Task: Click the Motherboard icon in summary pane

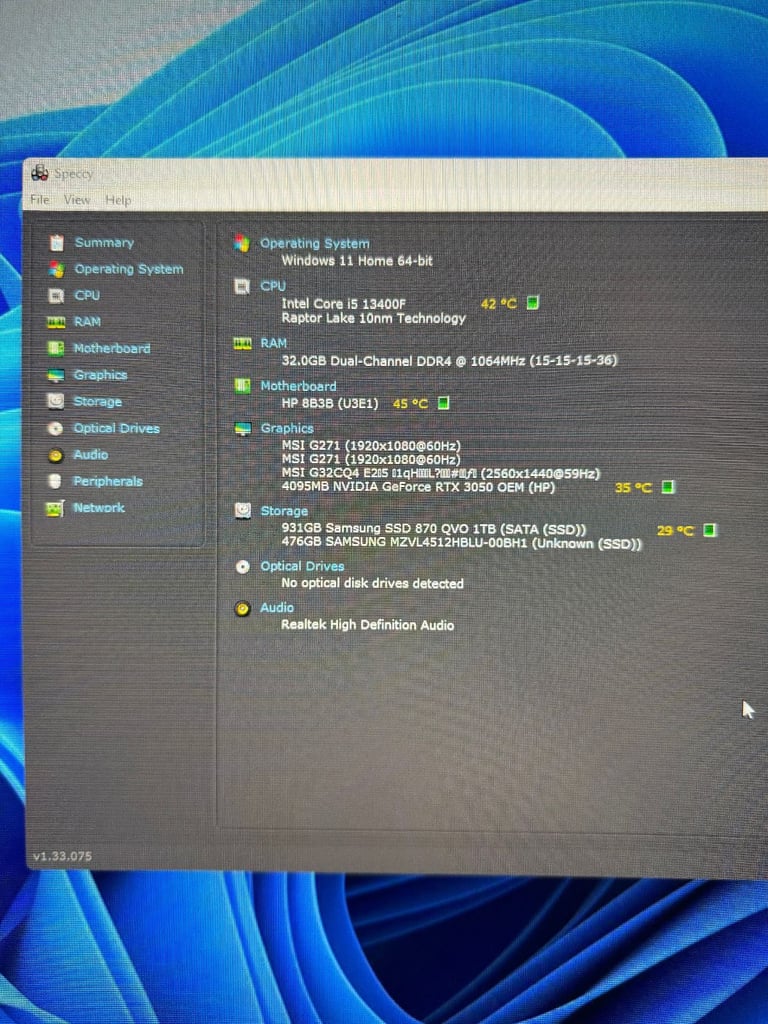Action: coord(242,386)
